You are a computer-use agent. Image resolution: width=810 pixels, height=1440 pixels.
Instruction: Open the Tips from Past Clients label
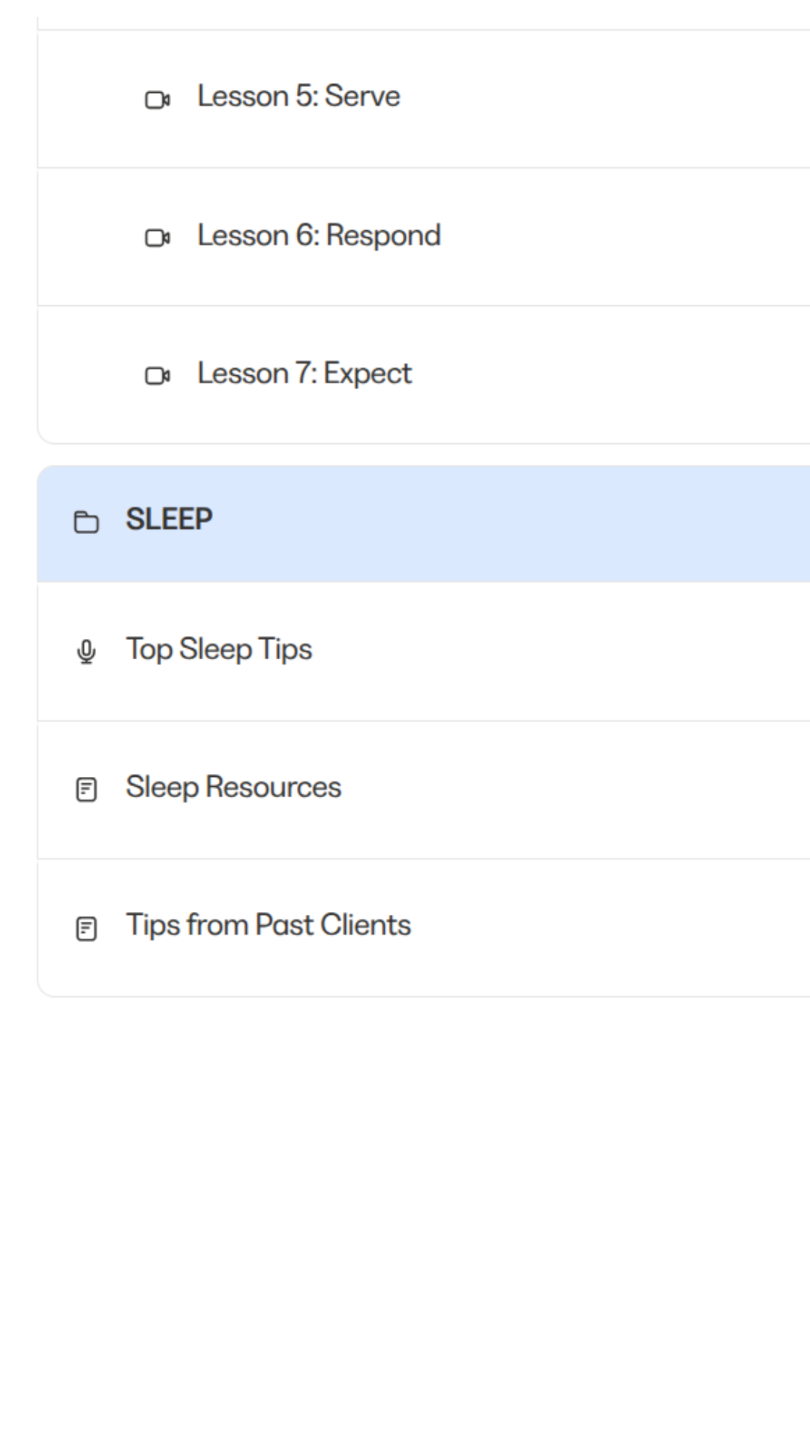click(x=268, y=926)
